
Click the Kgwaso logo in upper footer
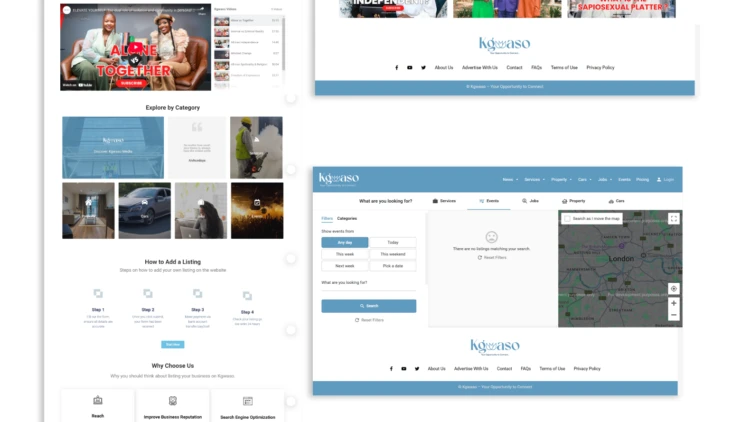[504, 45]
